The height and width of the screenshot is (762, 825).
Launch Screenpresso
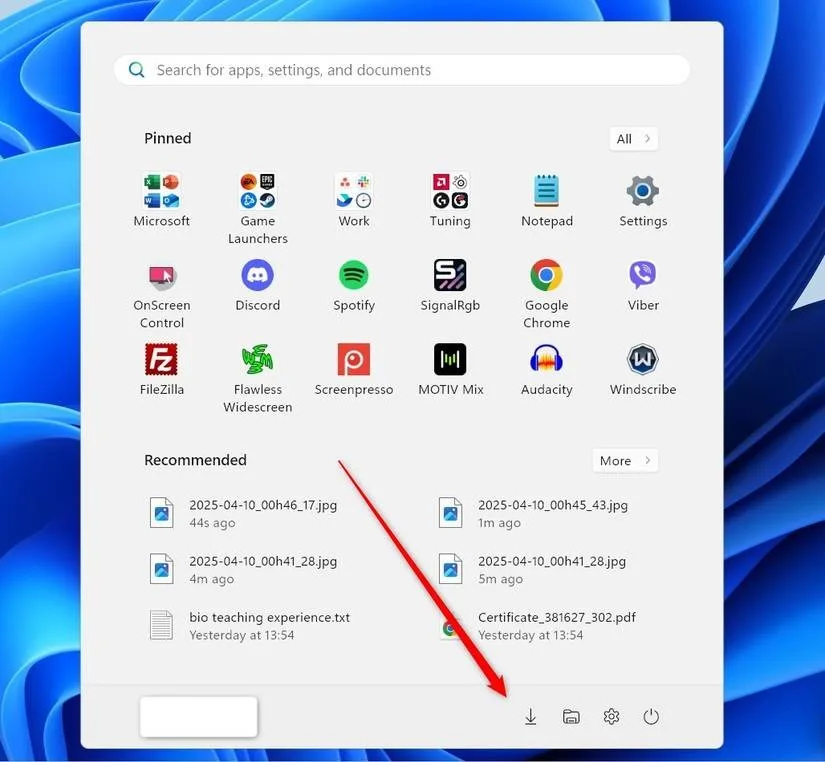click(x=354, y=369)
